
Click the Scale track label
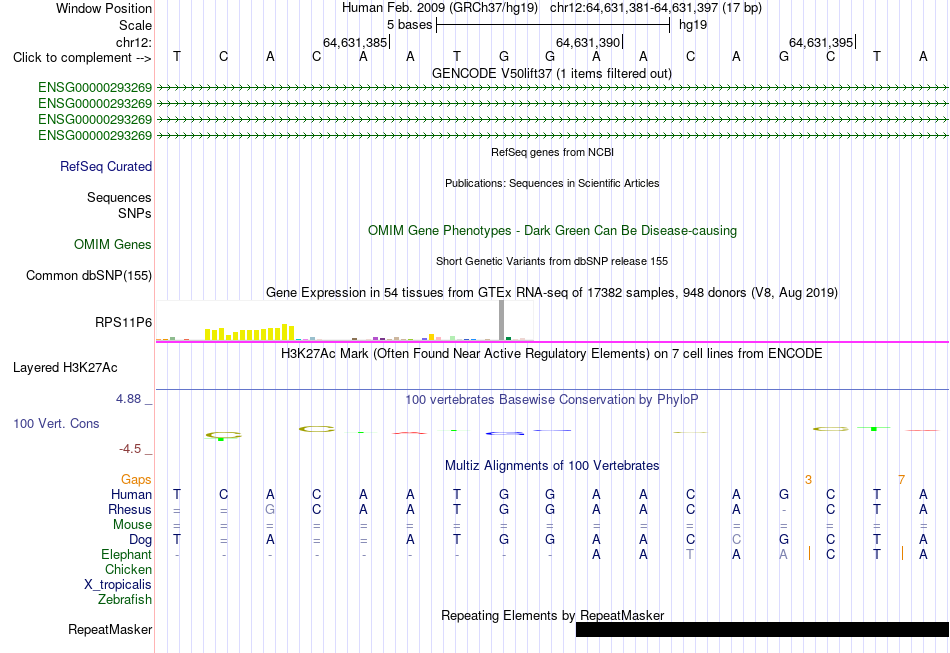click(135, 25)
